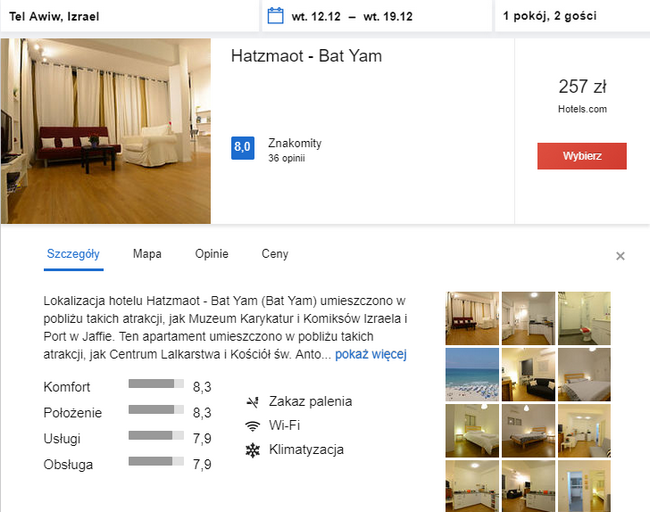Click the no-smoking icon
Viewport: 650px width, 512px height.
[x=252, y=402]
